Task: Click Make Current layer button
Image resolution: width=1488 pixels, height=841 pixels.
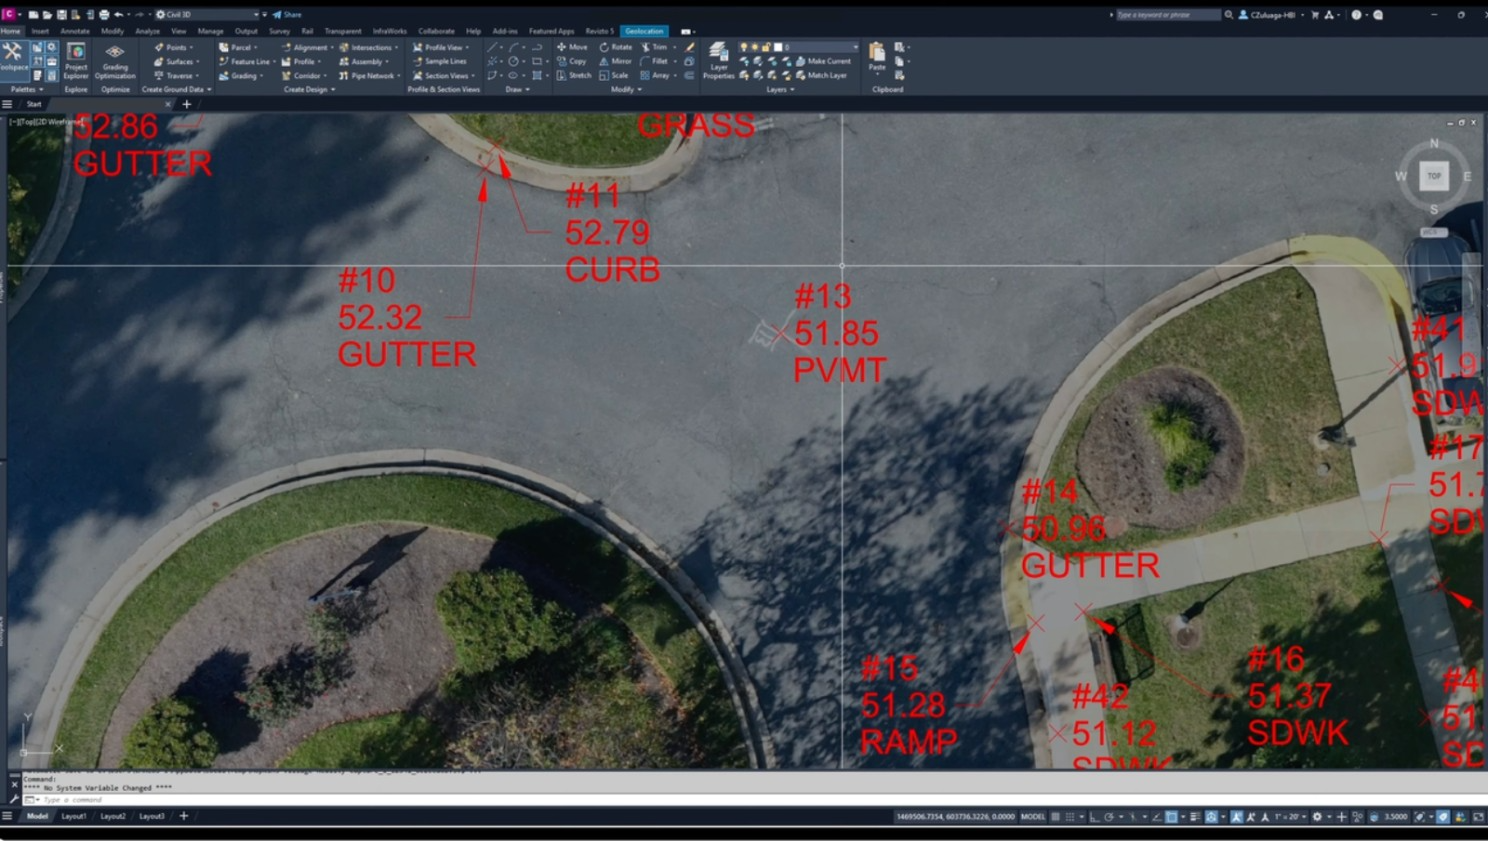Action: click(x=823, y=61)
